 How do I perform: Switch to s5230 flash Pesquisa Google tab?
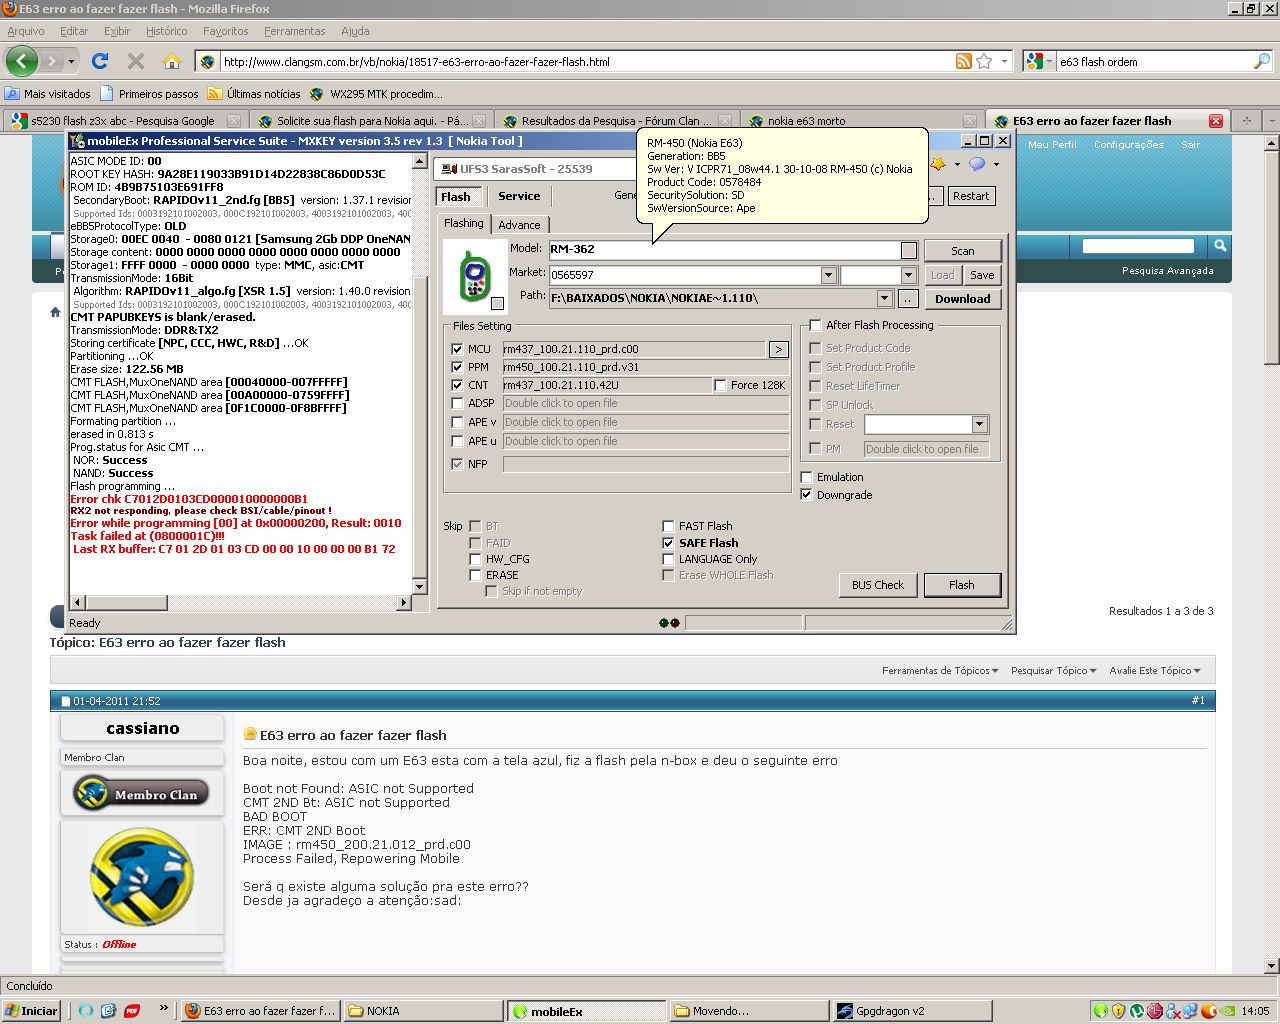(123, 121)
